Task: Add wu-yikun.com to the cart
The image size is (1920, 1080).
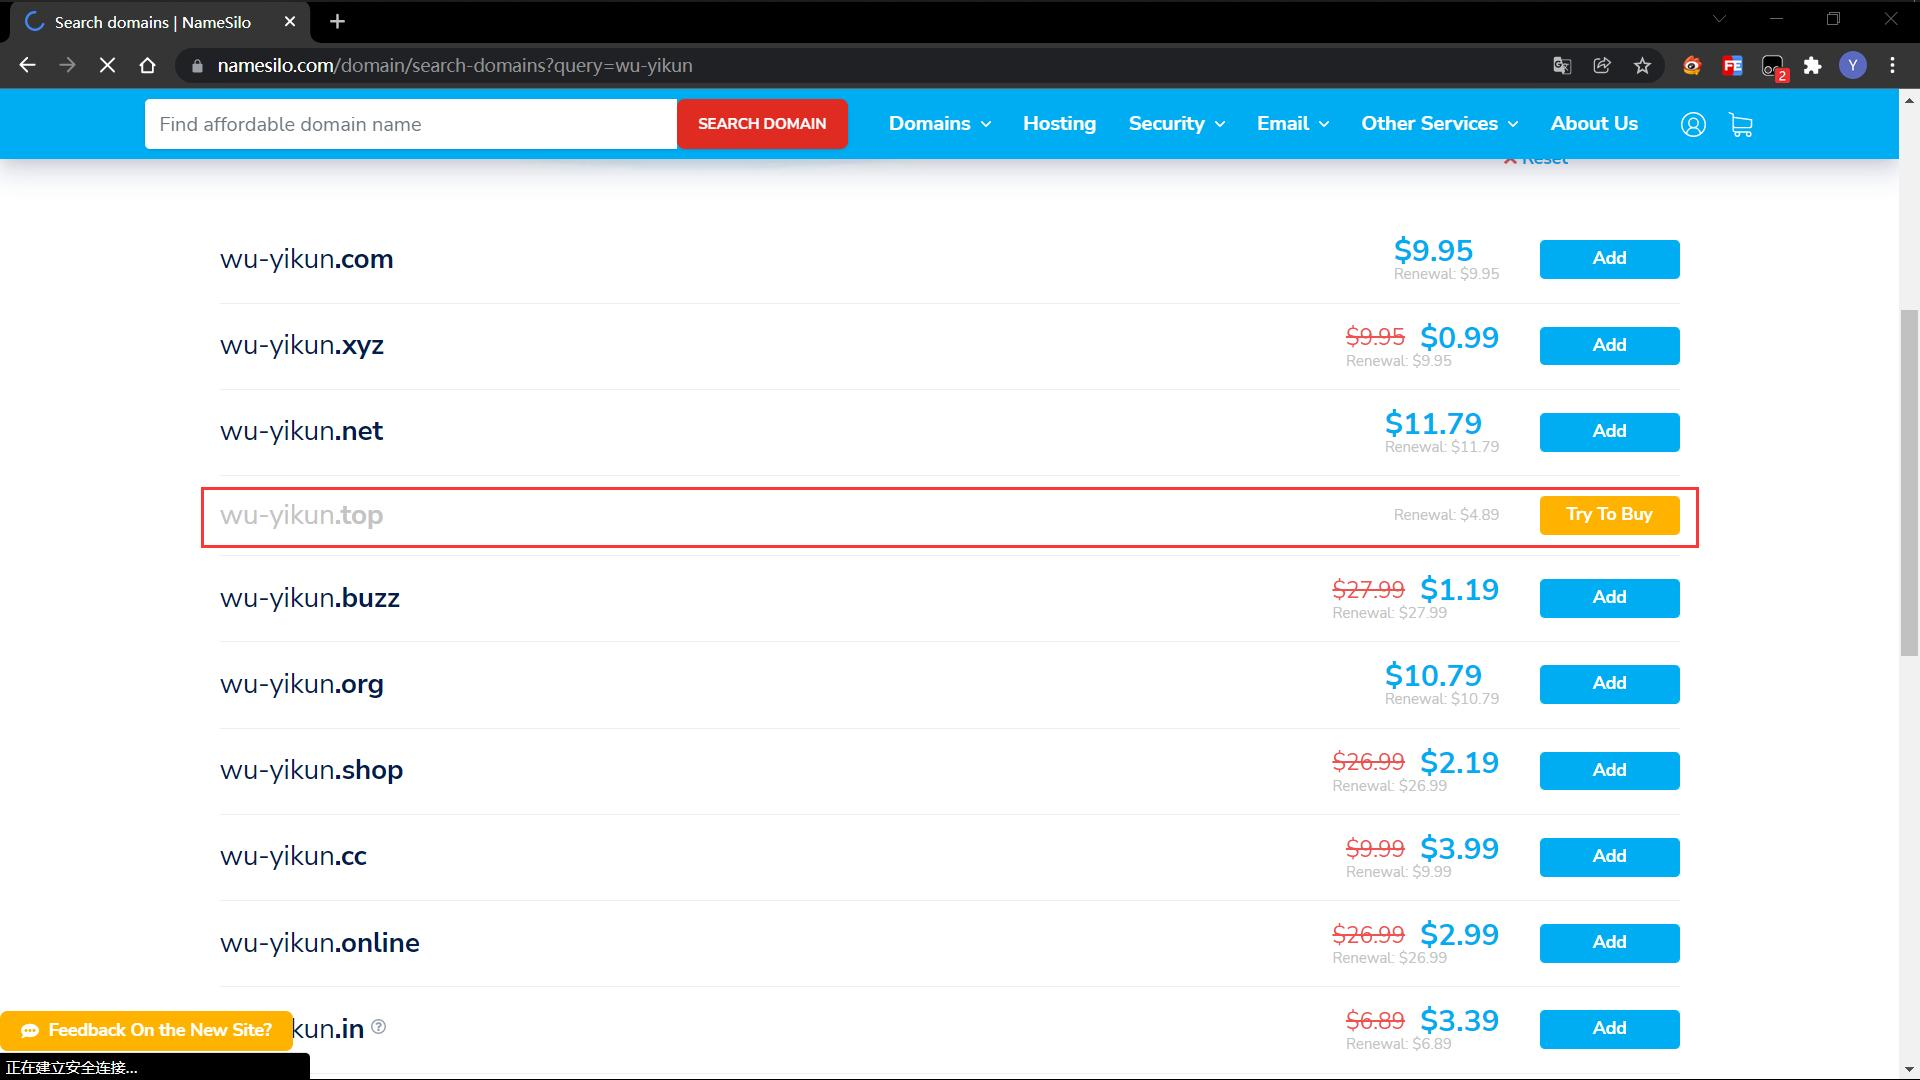Action: [x=1608, y=259]
